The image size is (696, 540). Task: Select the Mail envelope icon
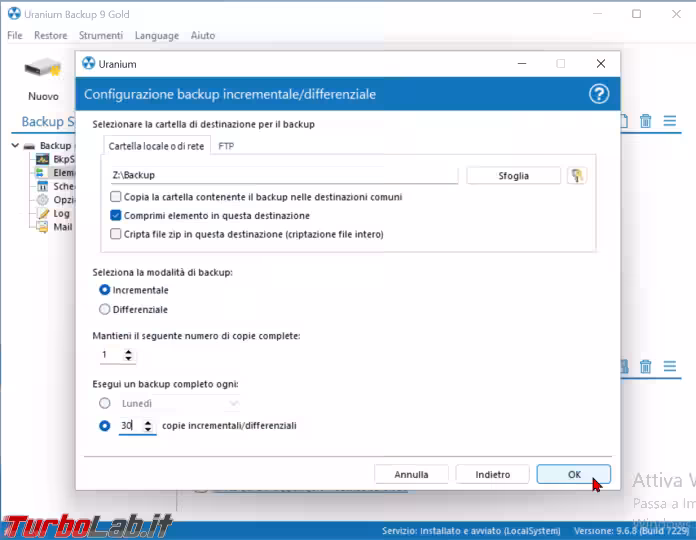[x=43, y=227]
